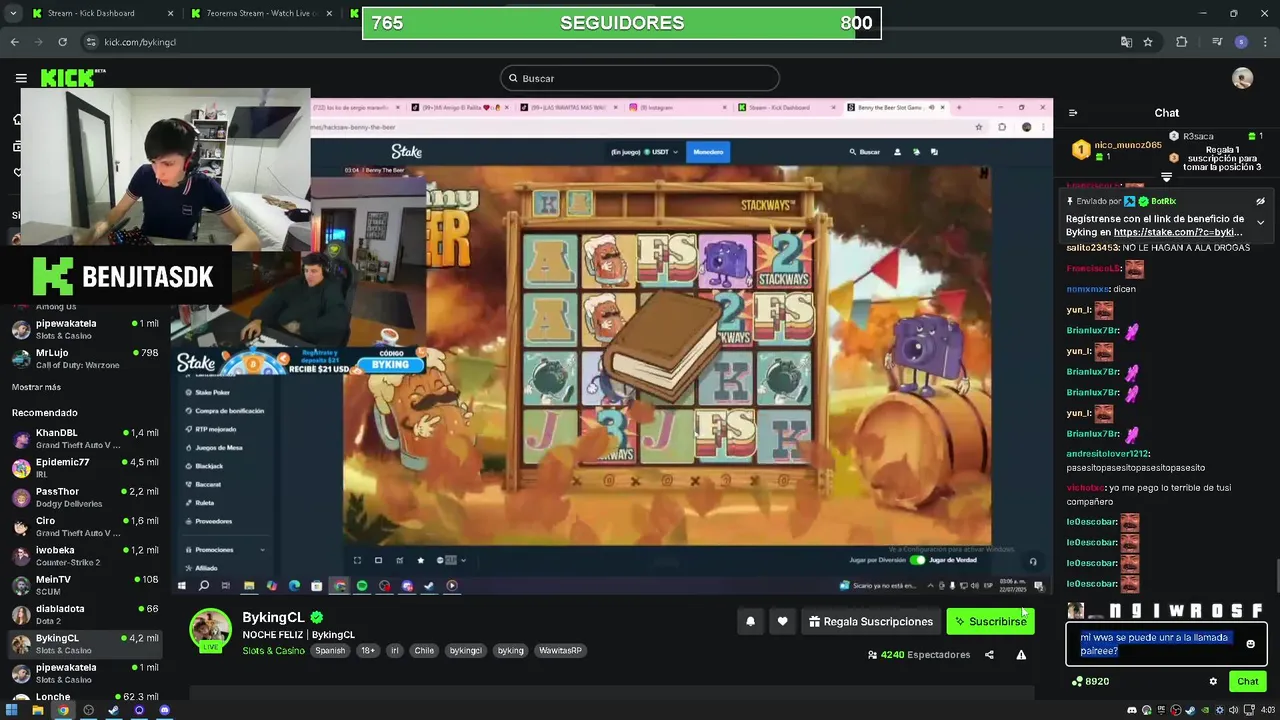Open Windows Start menu on taskbar
The image size is (1280, 720).
[x=12, y=711]
